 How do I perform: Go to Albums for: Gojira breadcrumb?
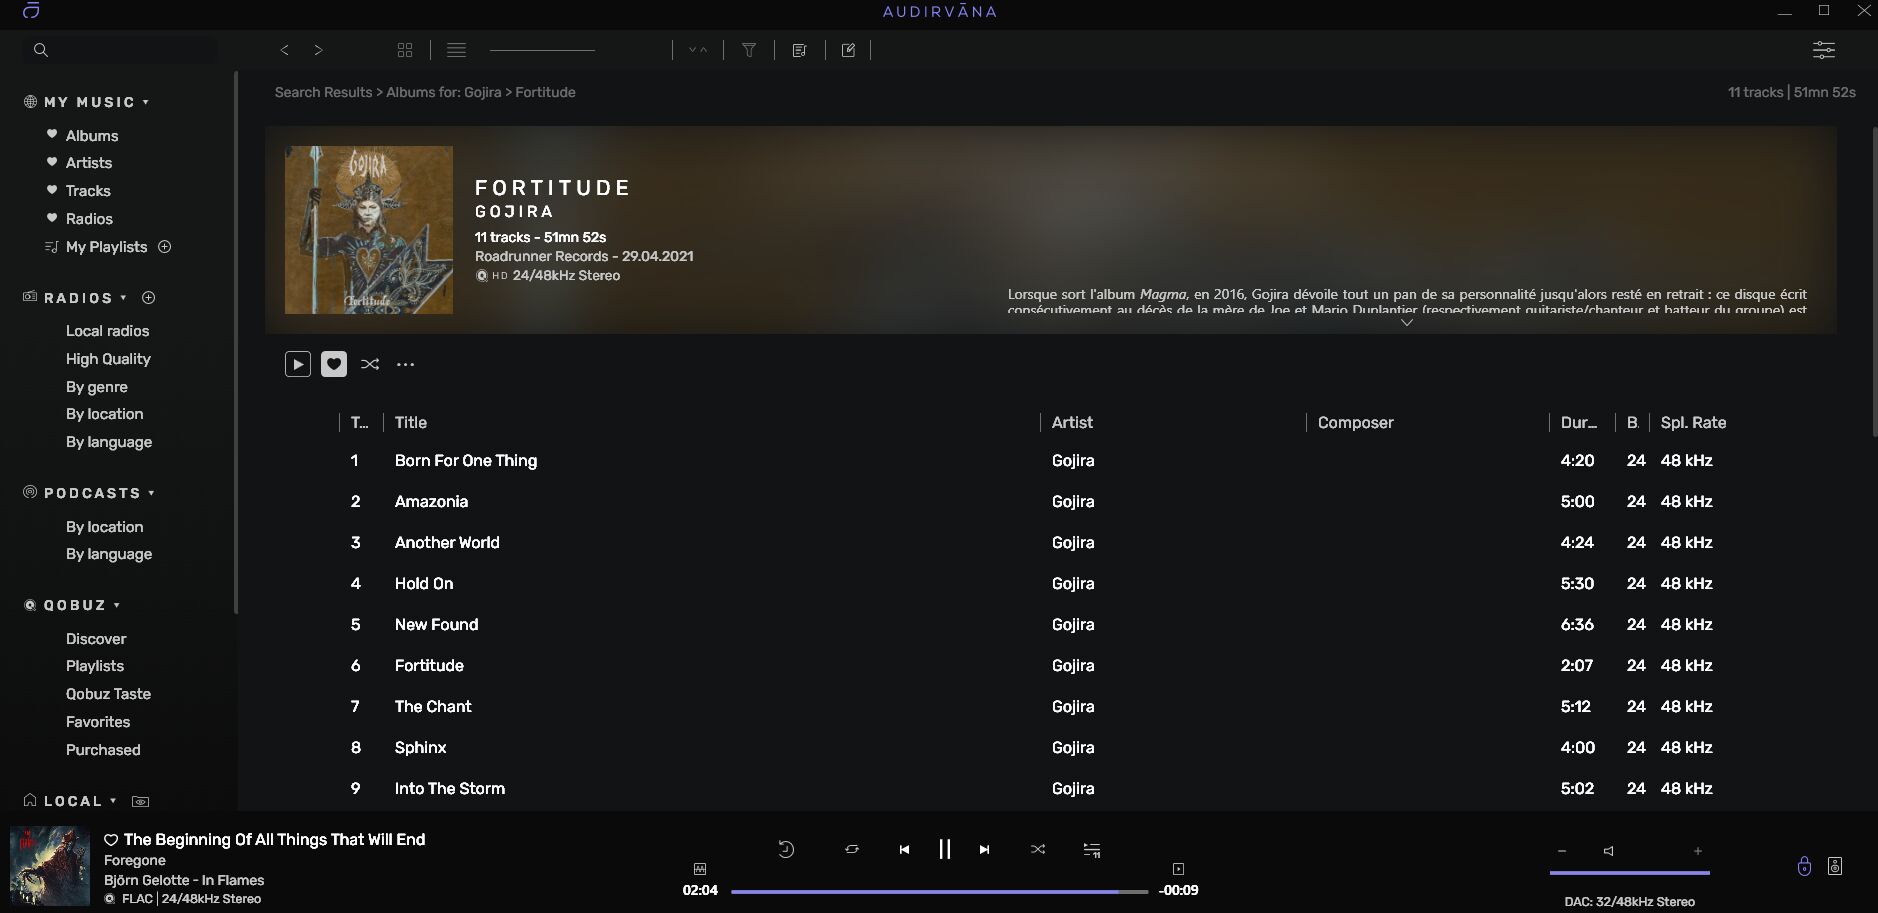point(444,92)
